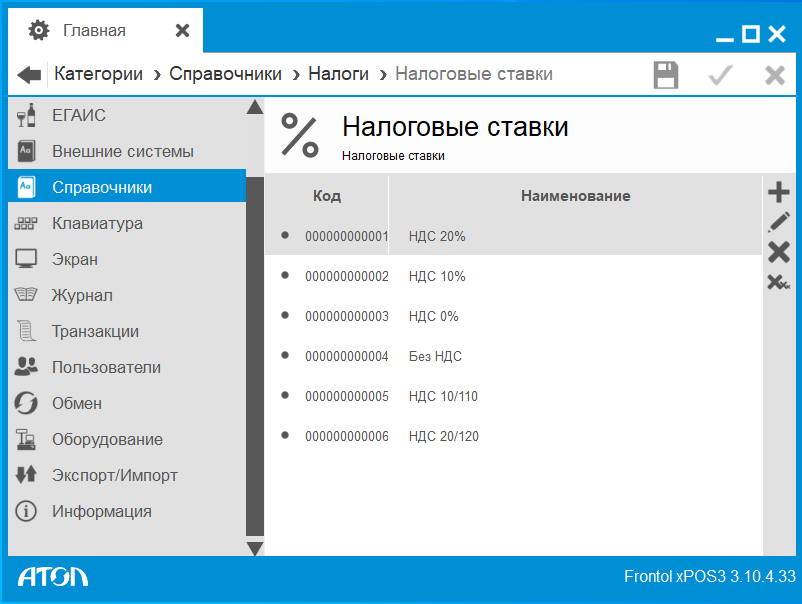Screen dimensions: 802x604
Task: Open the Экспорт/Импорт section
Action: click(x=127, y=475)
